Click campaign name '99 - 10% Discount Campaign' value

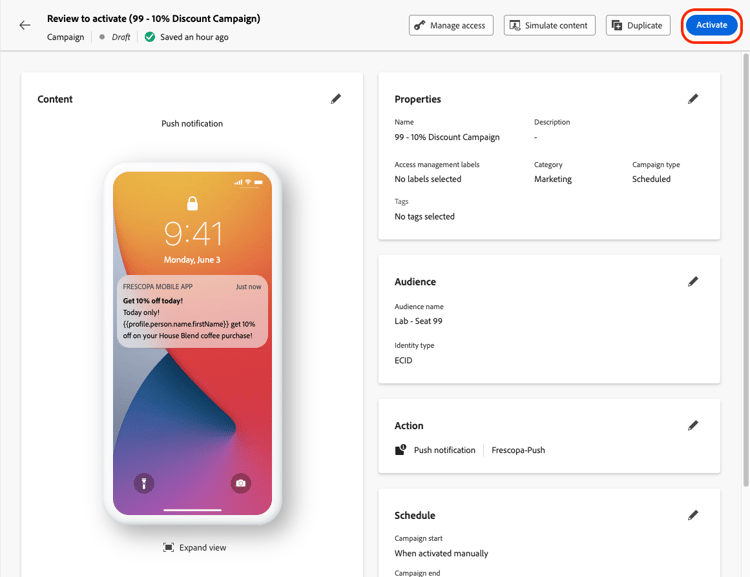point(447,137)
